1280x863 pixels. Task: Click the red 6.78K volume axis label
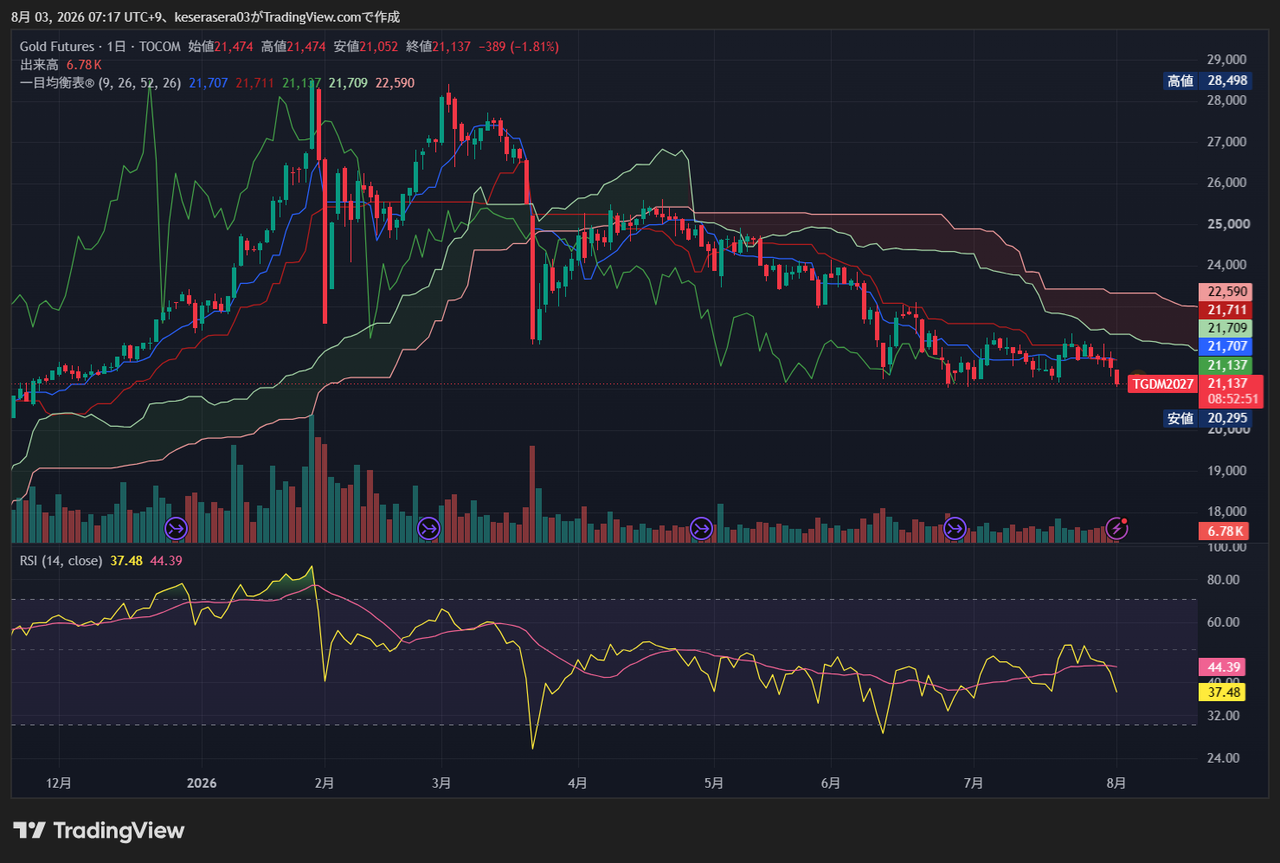(1225, 532)
